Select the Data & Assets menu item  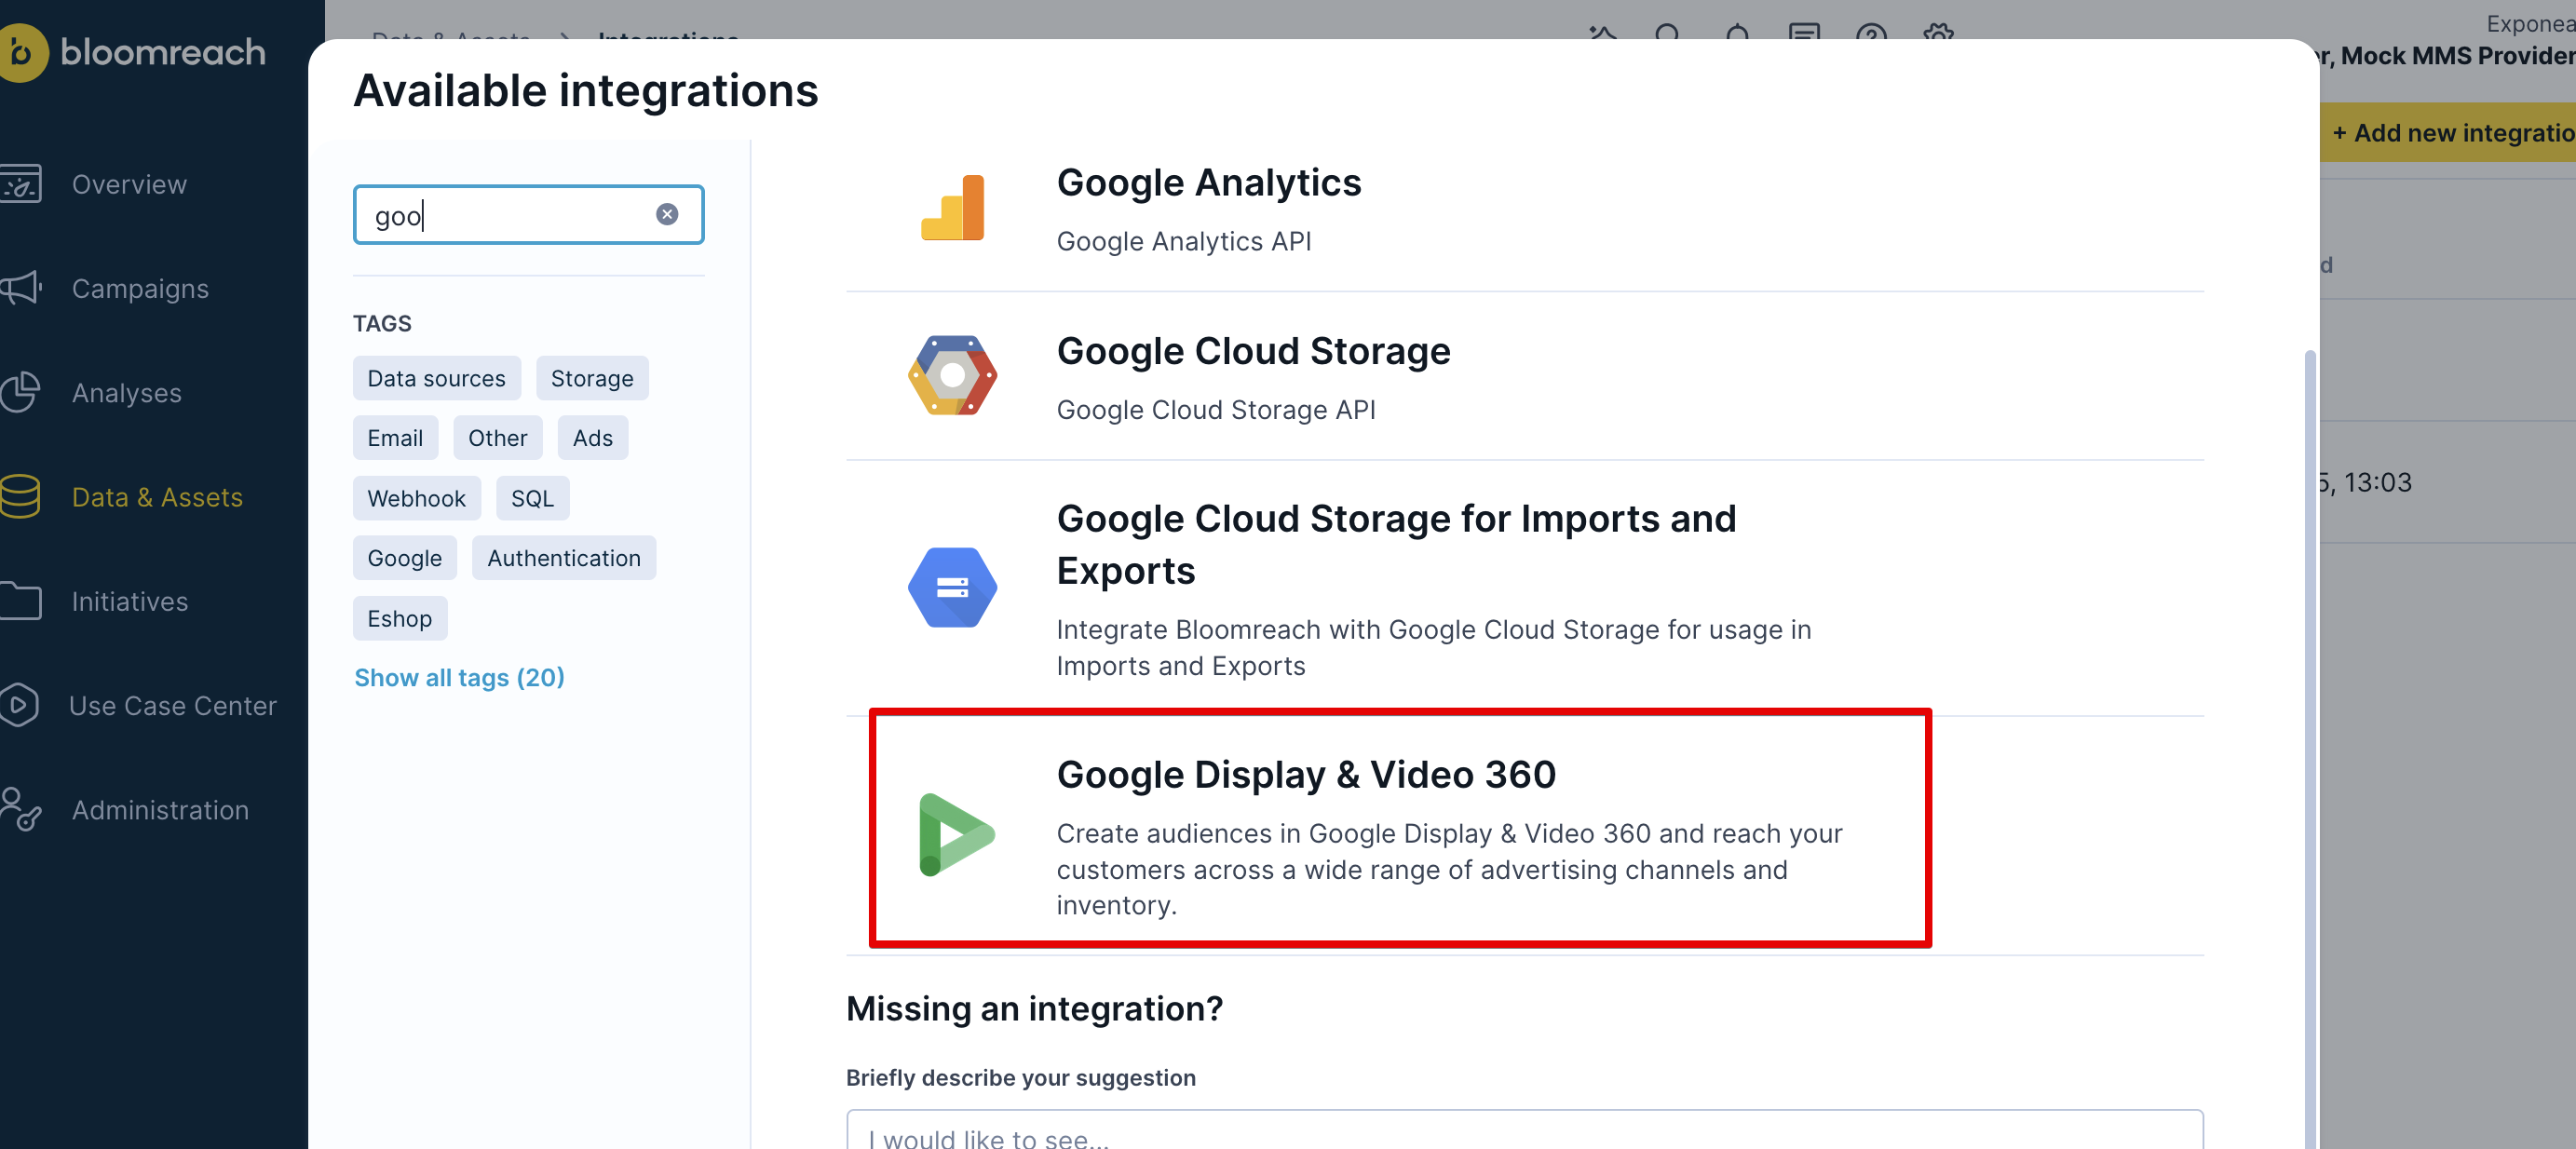tap(157, 497)
